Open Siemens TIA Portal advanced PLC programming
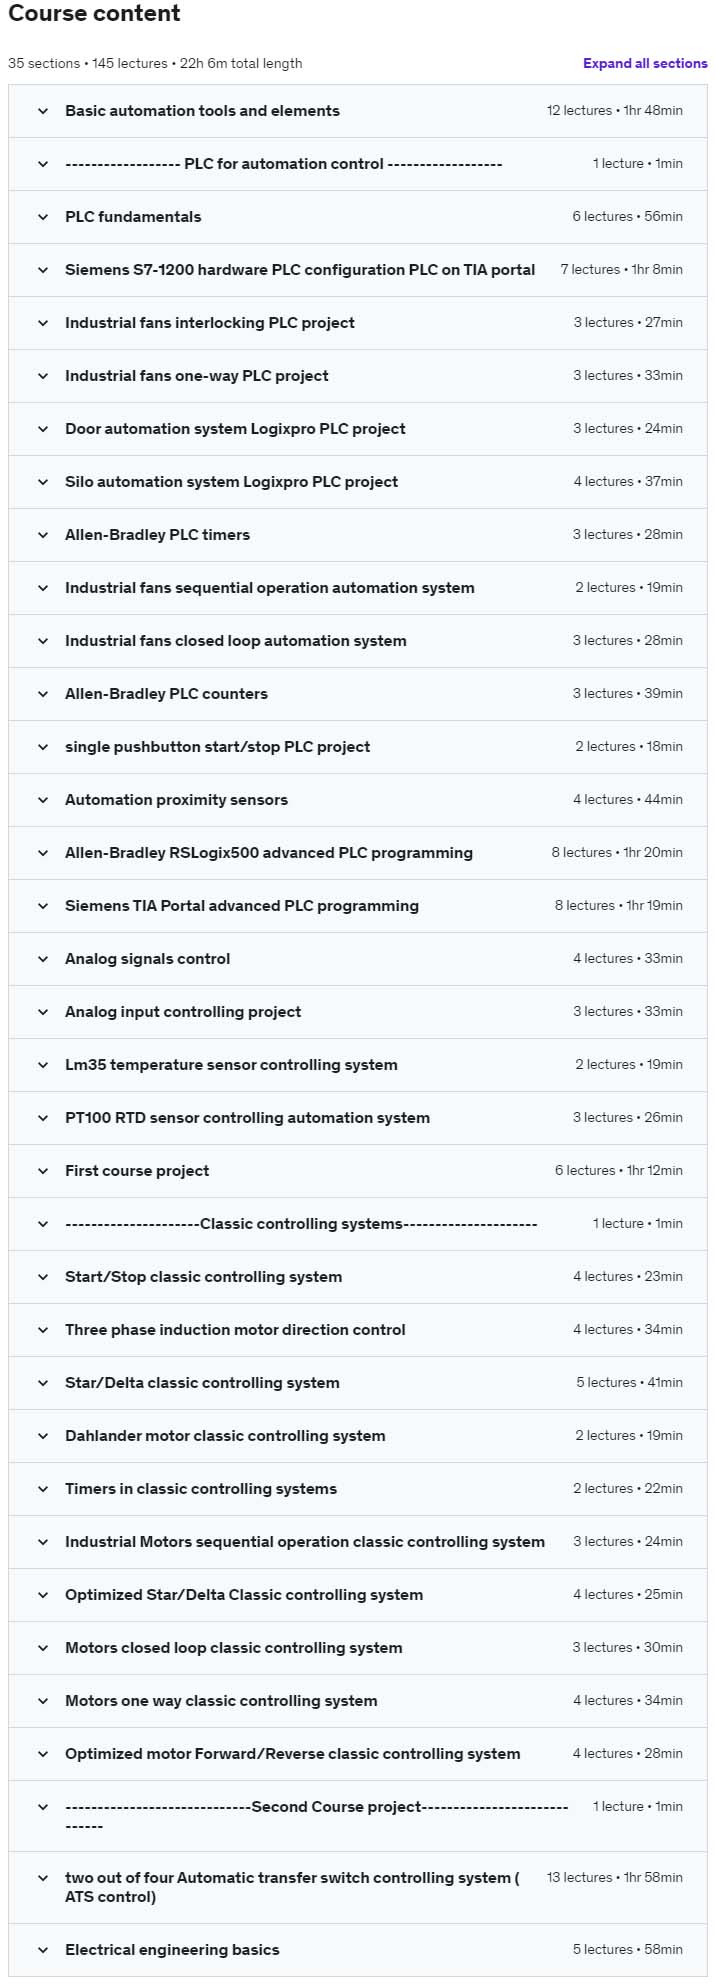This screenshot has width=715, height=1983. [358, 906]
